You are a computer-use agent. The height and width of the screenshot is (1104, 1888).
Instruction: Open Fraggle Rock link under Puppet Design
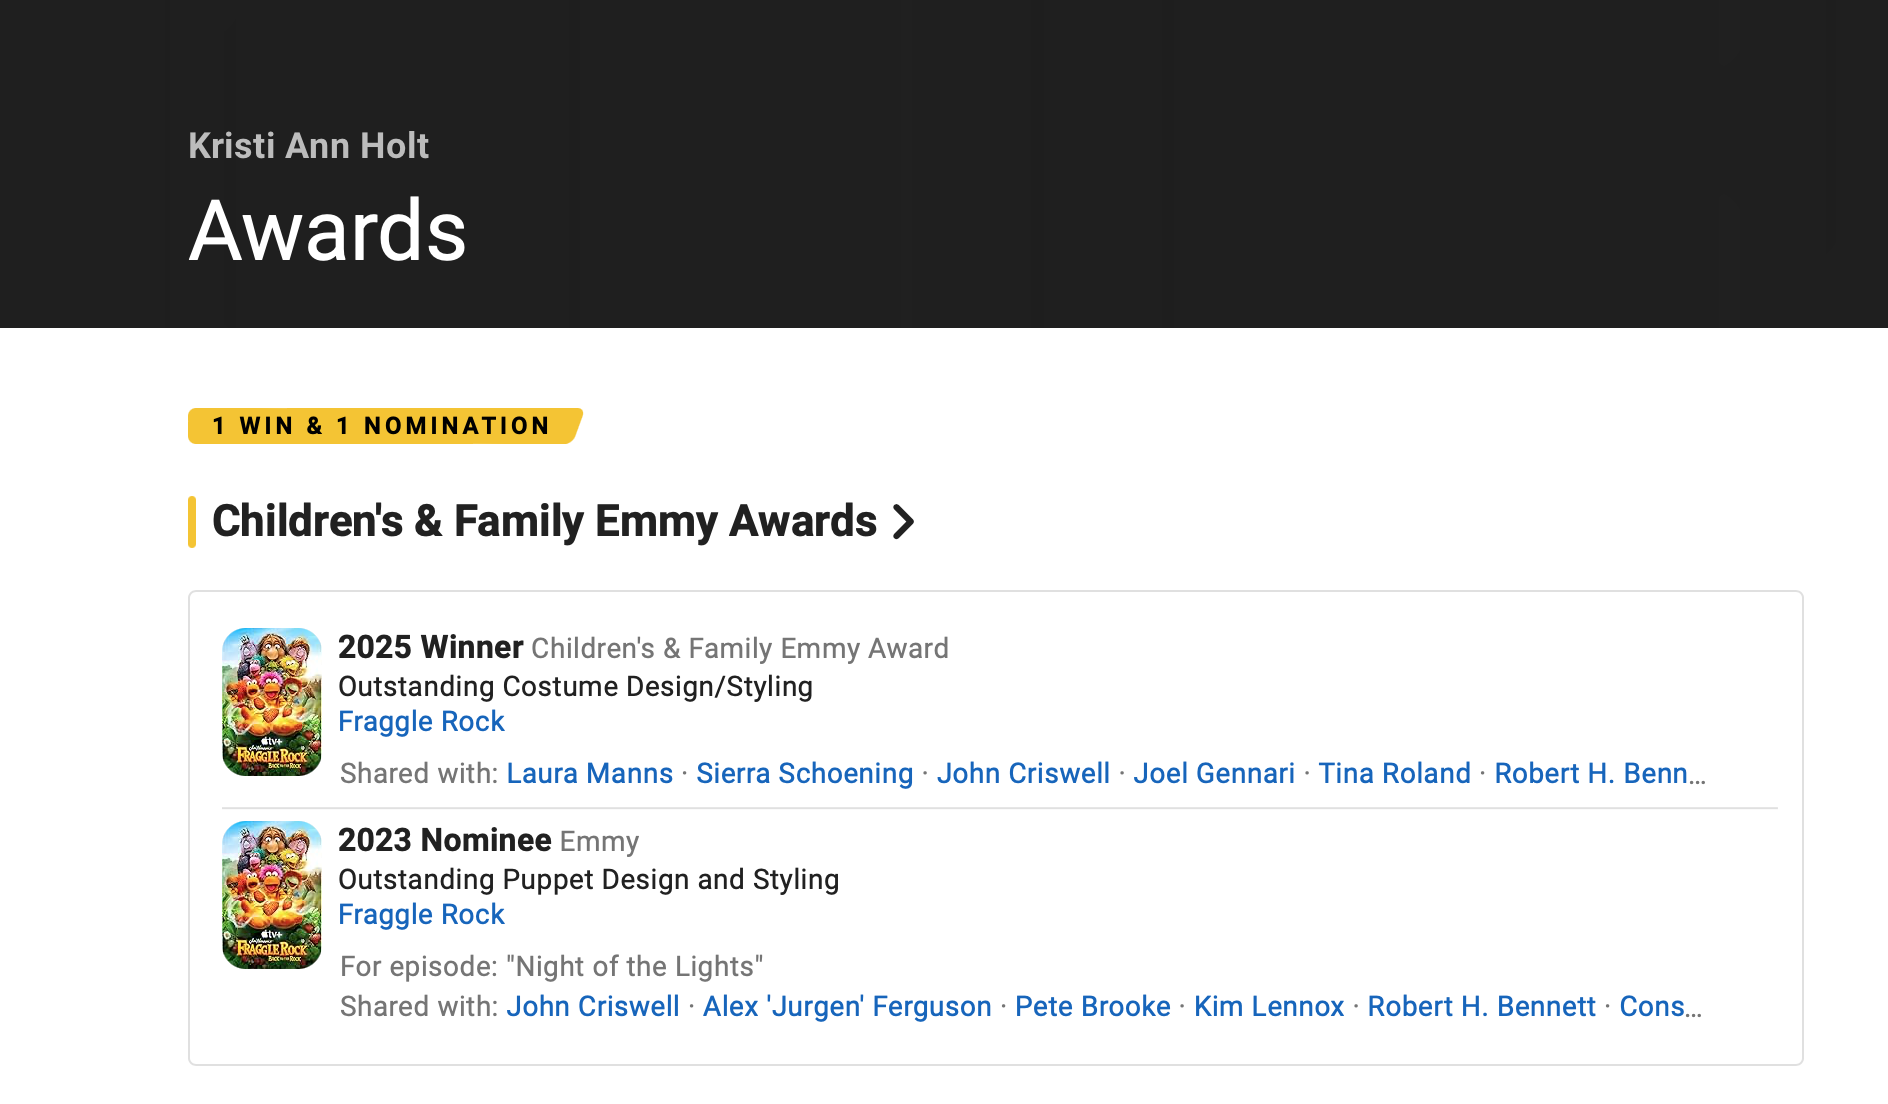click(421, 914)
